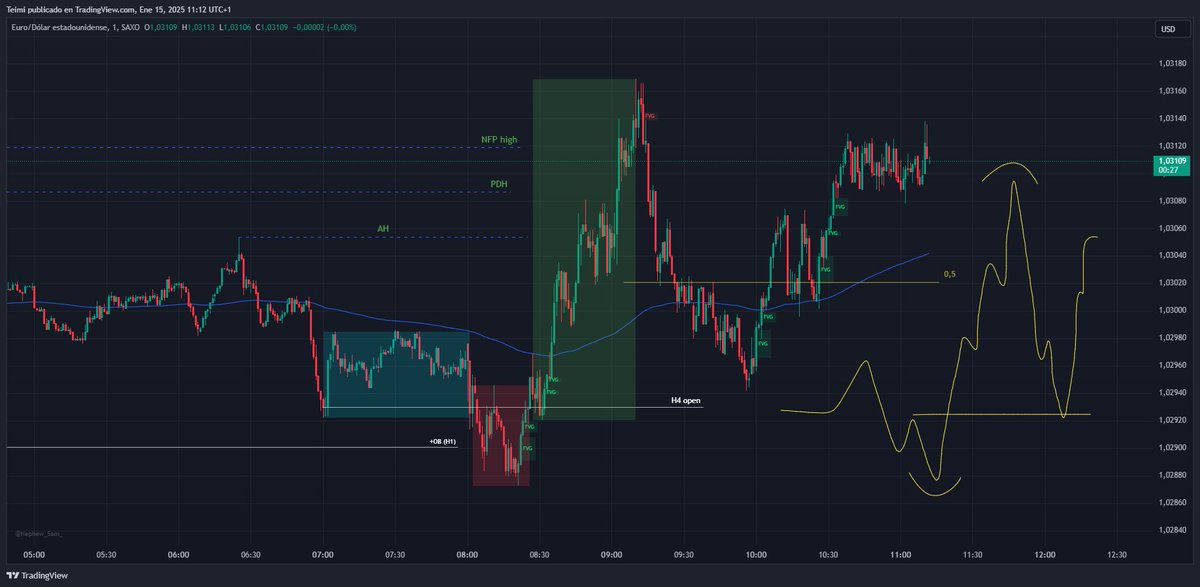Click time axis label 07:30
Viewport: 1200px width, 587px height.
(395, 554)
